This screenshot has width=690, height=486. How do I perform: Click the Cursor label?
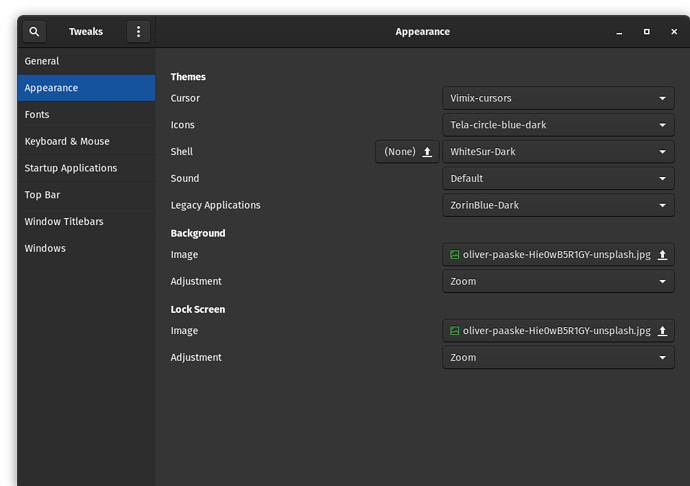tap(185, 98)
